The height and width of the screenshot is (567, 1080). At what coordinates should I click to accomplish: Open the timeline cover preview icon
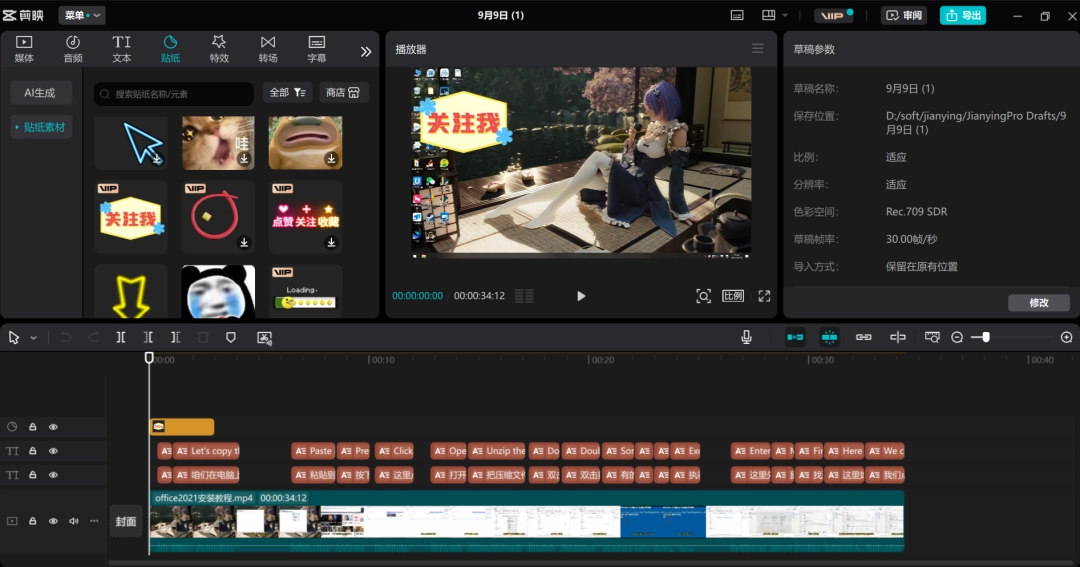tap(932, 337)
